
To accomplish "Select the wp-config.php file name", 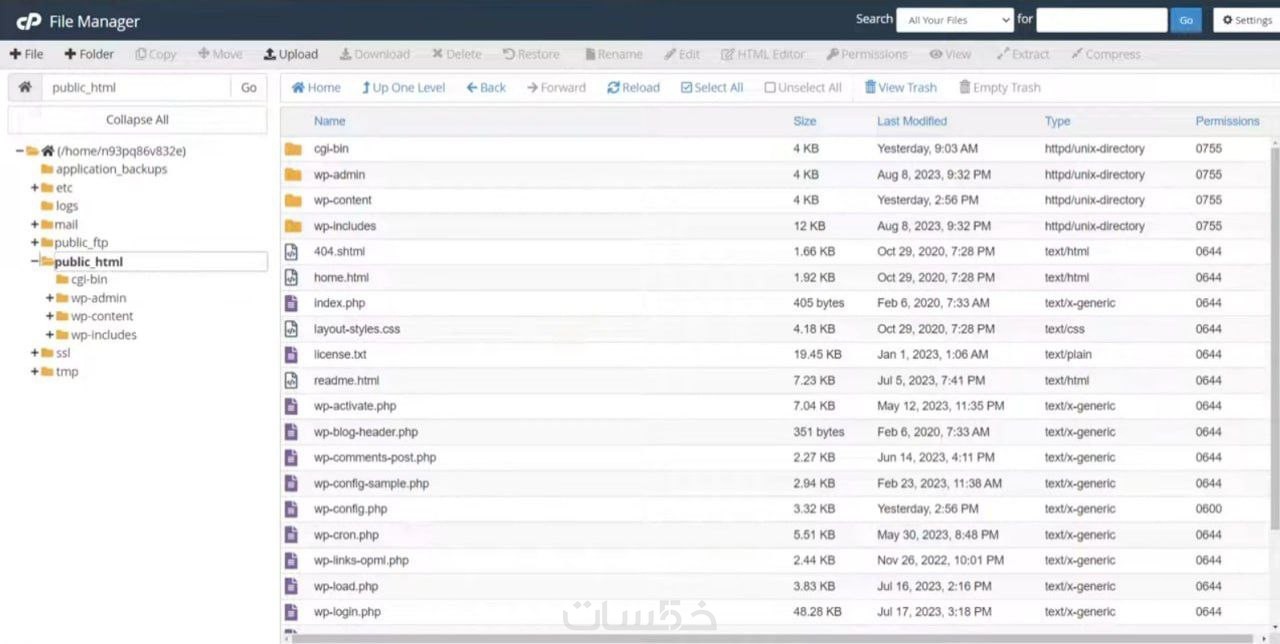I will (350, 509).
